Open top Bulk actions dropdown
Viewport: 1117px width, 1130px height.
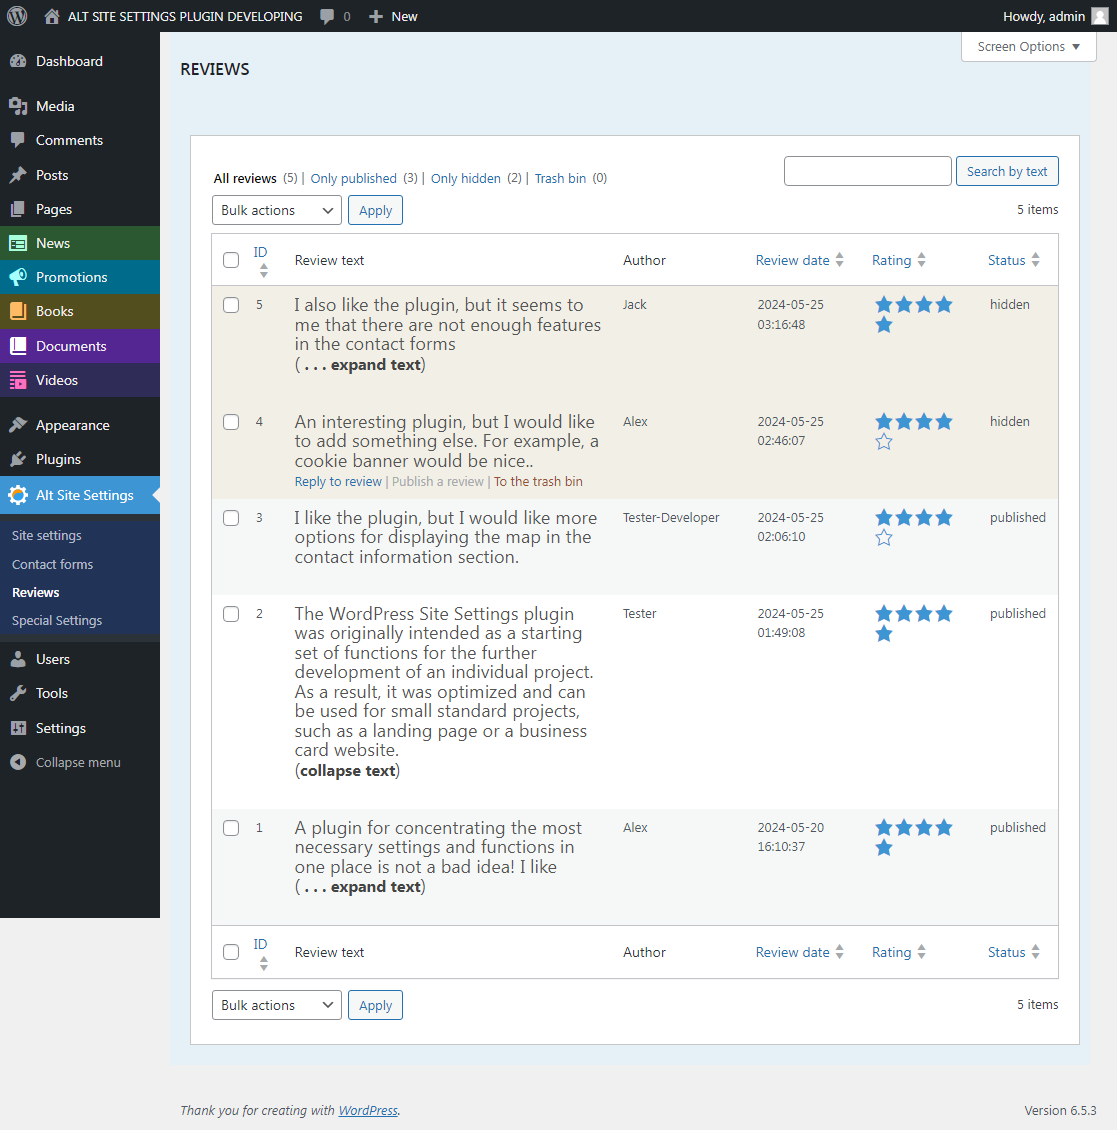coord(277,210)
